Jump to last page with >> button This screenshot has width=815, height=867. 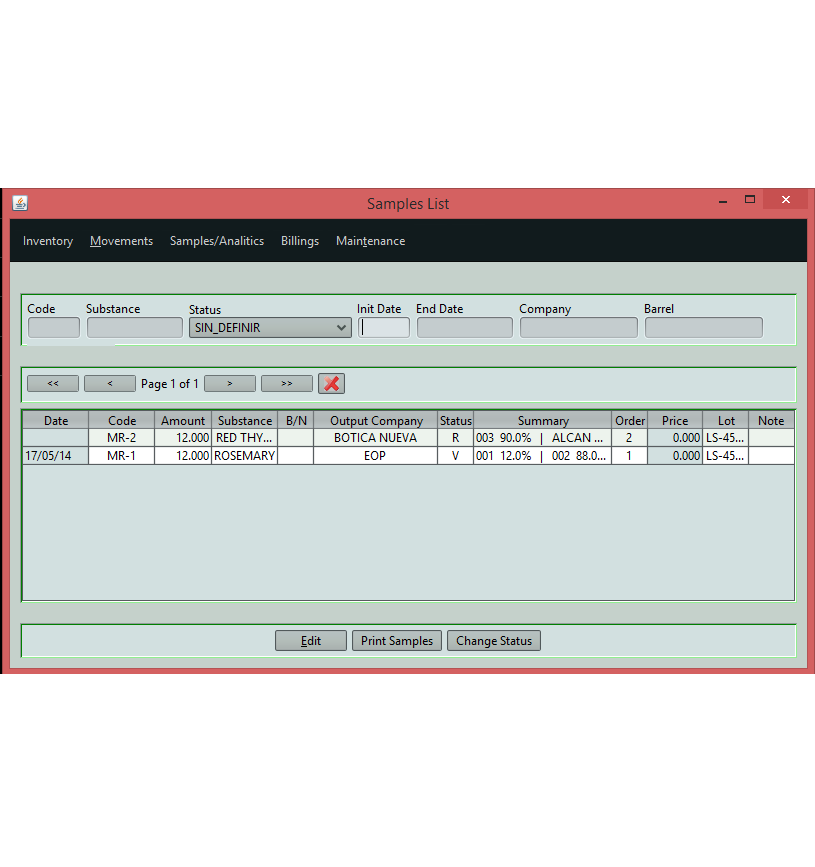coord(286,383)
